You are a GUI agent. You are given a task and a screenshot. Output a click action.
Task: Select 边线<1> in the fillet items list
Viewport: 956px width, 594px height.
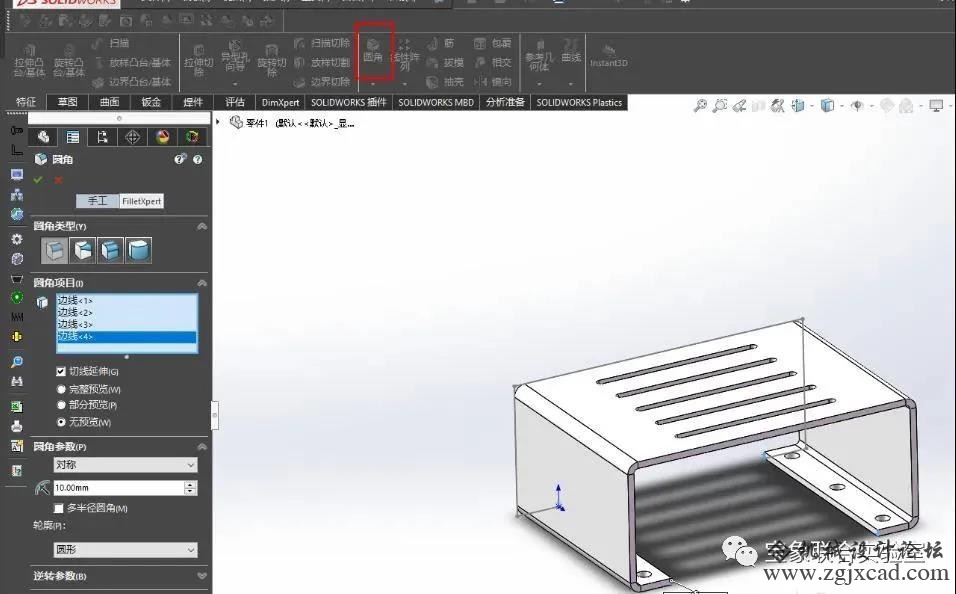click(x=127, y=300)
